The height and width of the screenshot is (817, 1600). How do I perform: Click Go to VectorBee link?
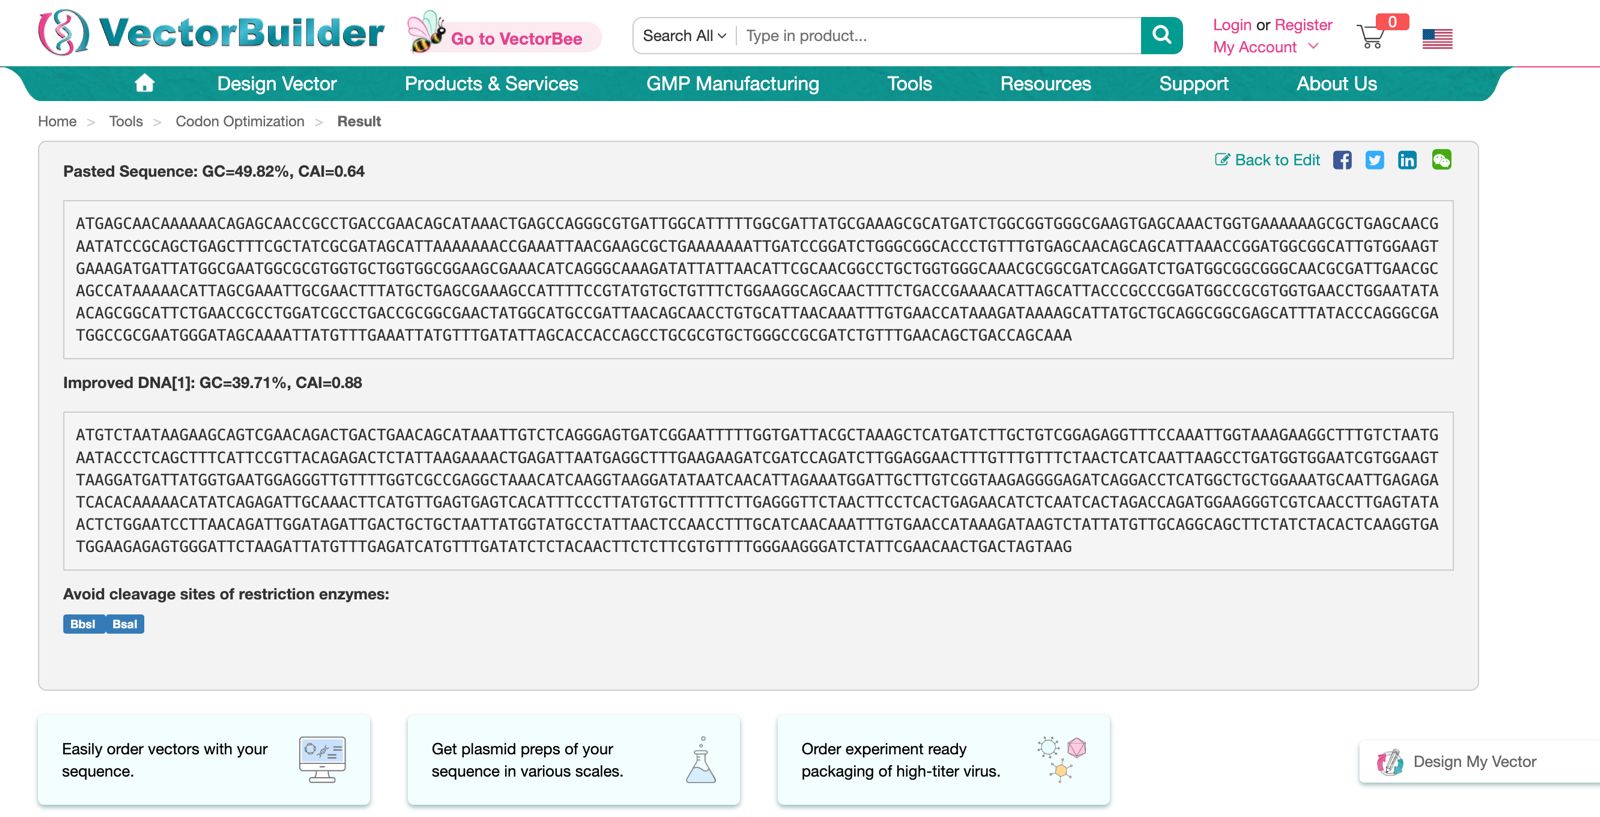tap(517, 39)
